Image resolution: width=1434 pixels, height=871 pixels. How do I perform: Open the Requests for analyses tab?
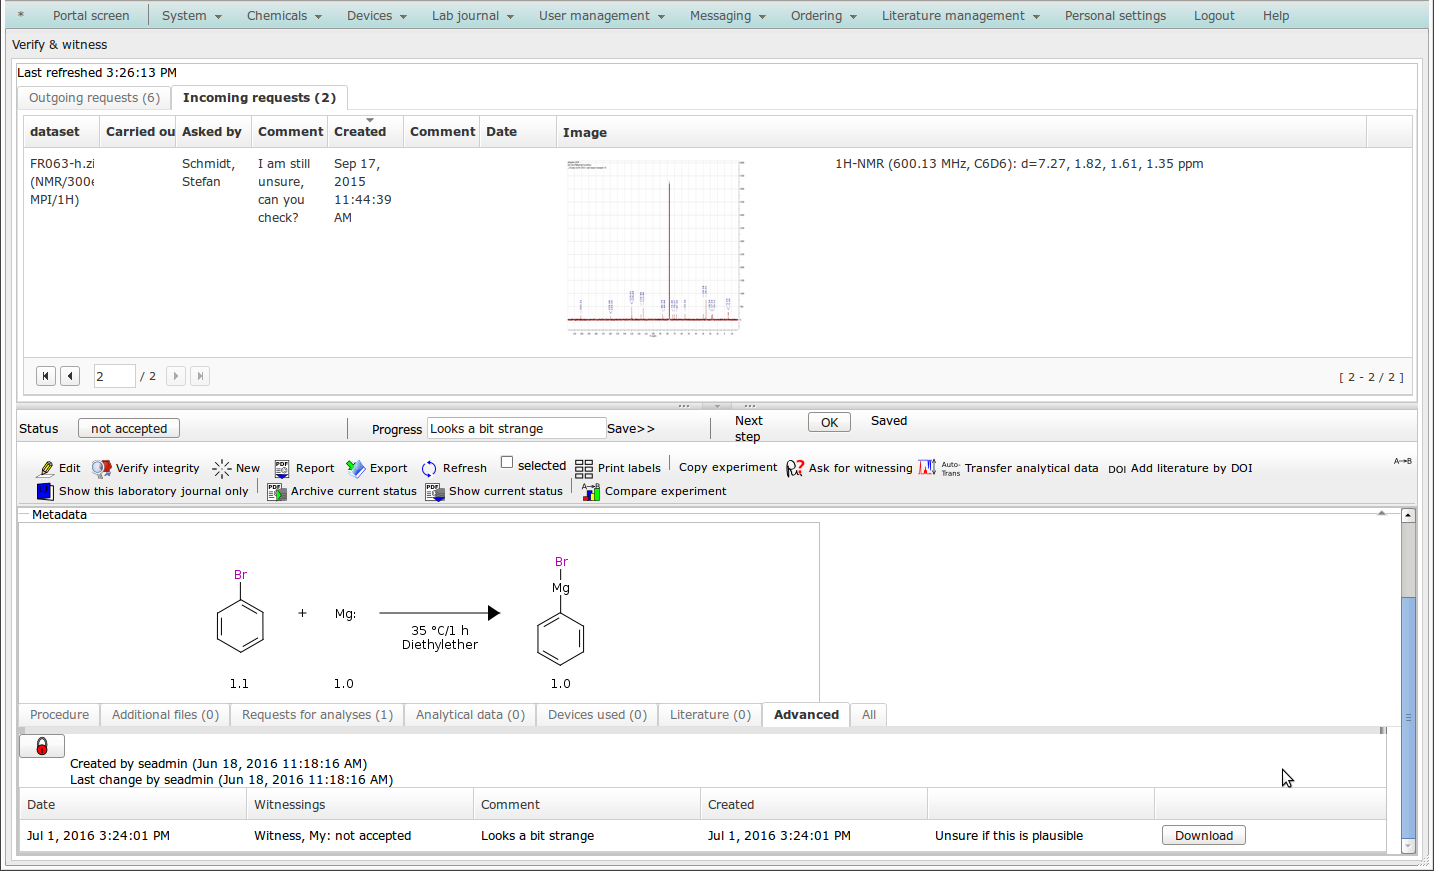(317, 715)
